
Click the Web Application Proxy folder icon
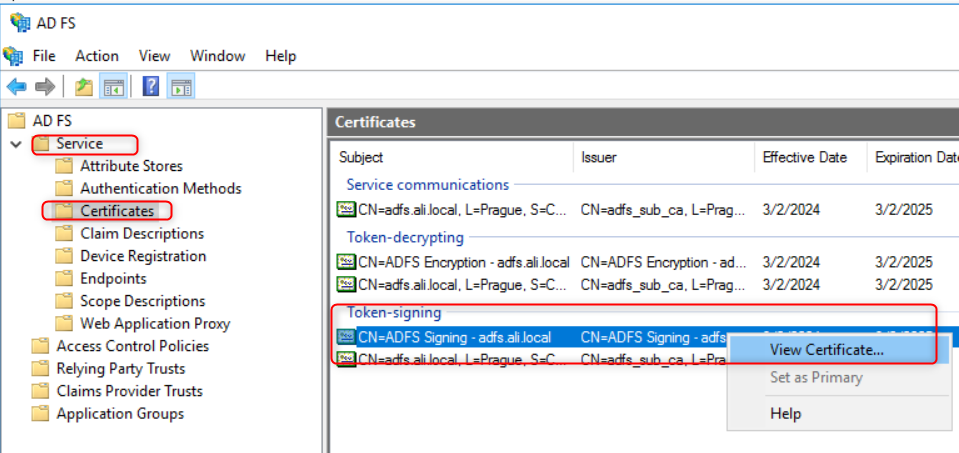(64, 323)
